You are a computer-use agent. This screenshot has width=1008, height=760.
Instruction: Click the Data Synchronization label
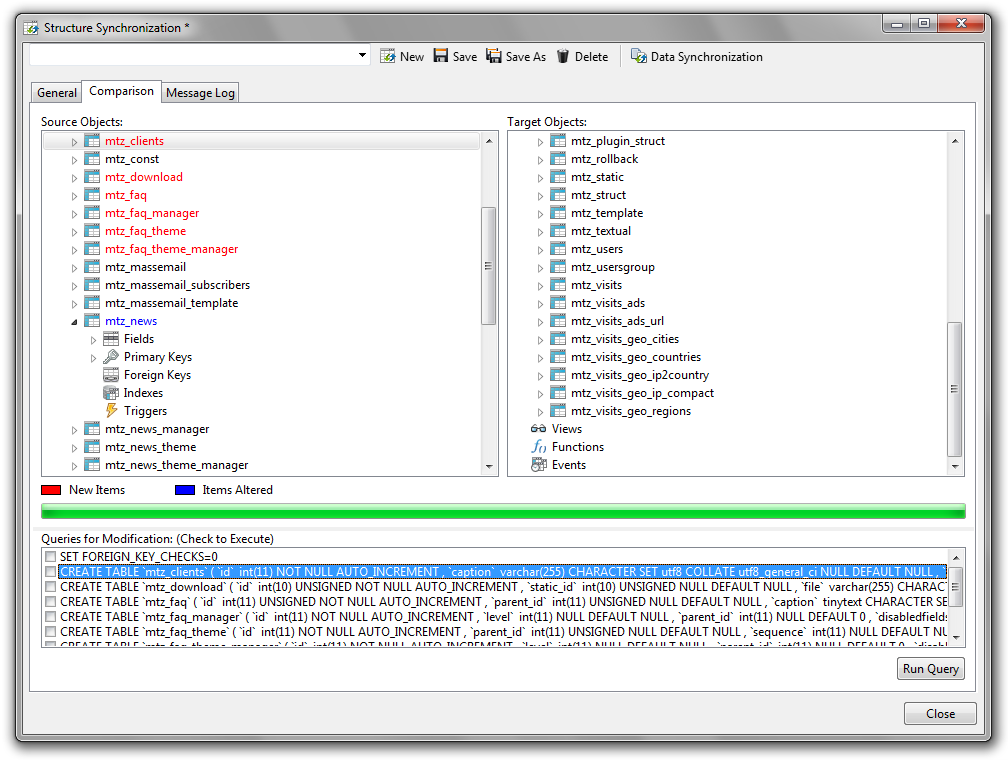pyautogui.click(x=706, y=57)
